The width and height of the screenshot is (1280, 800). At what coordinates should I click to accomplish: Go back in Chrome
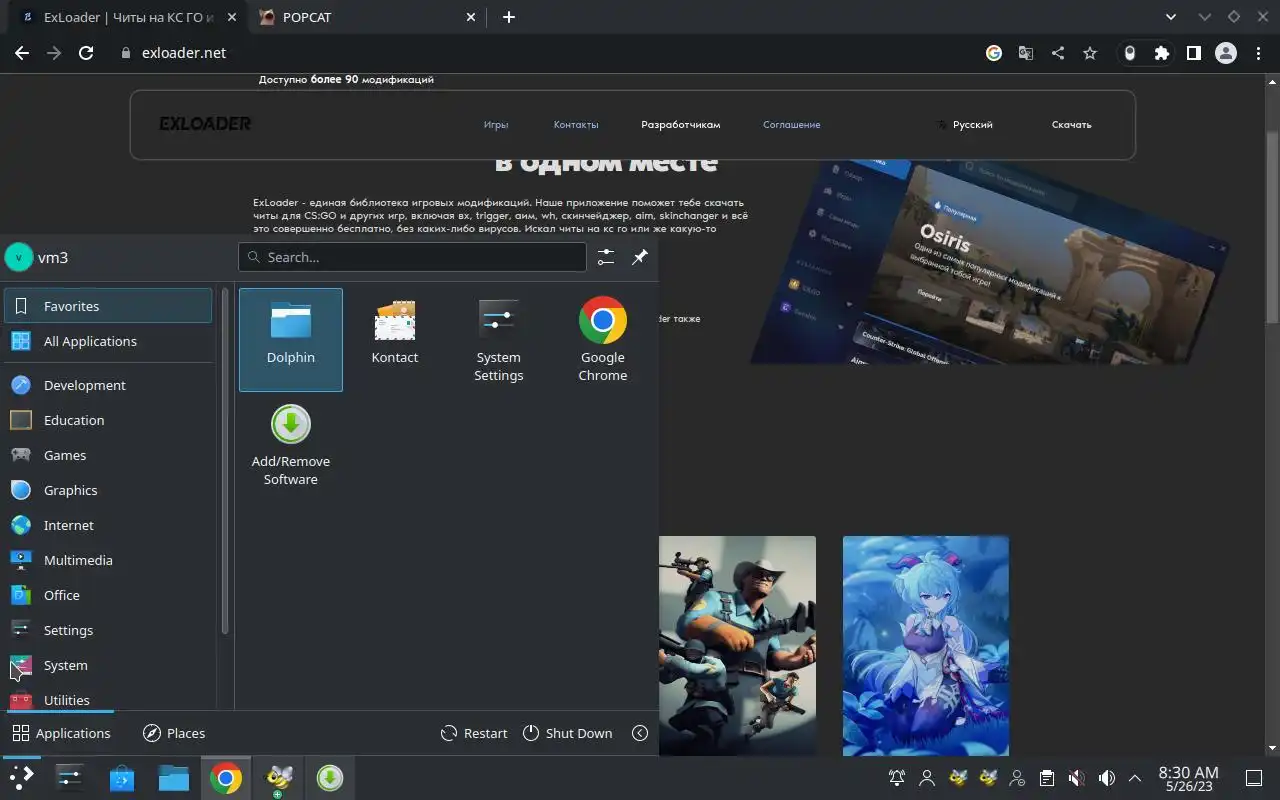(22, 53)
